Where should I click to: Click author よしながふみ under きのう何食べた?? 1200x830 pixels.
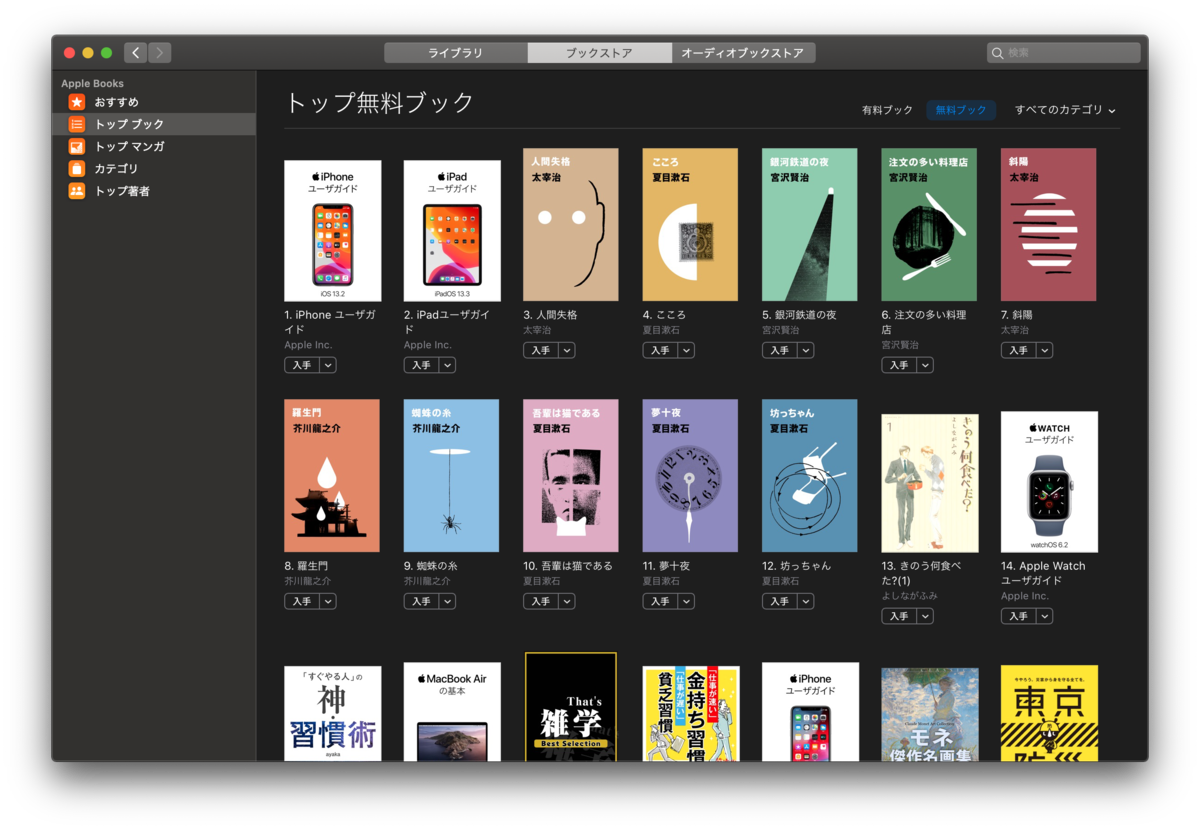click(910, 596)
